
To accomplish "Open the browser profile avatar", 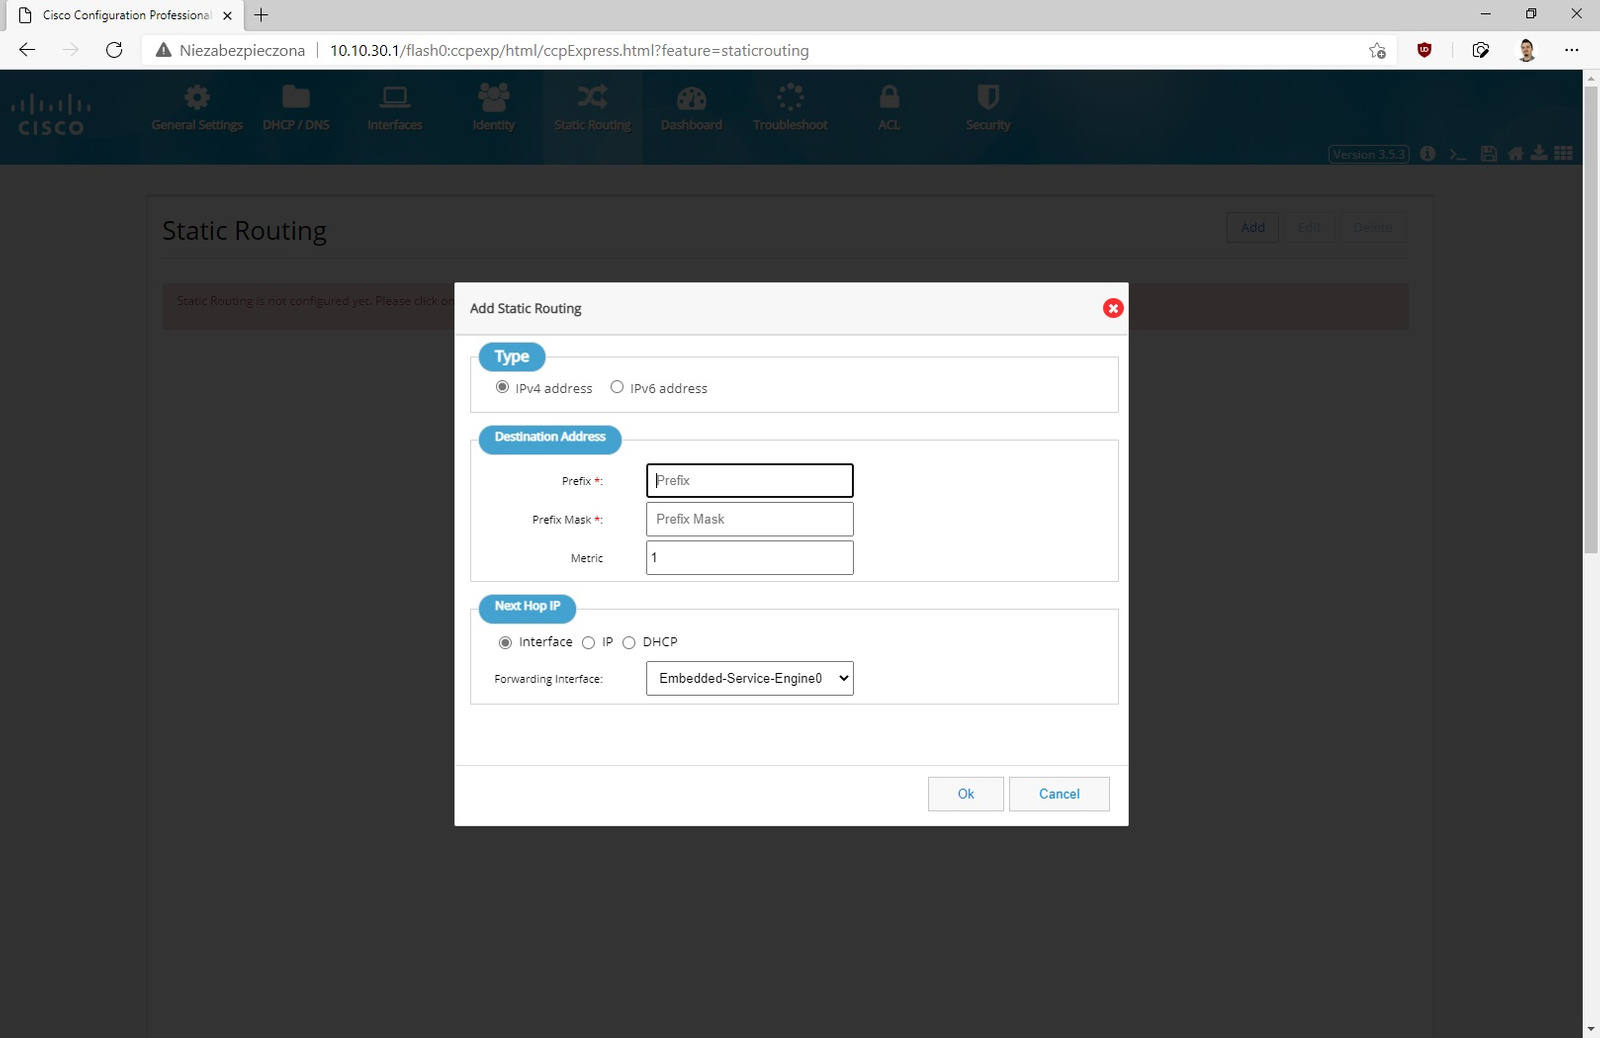I will [x=1526, y=50].
